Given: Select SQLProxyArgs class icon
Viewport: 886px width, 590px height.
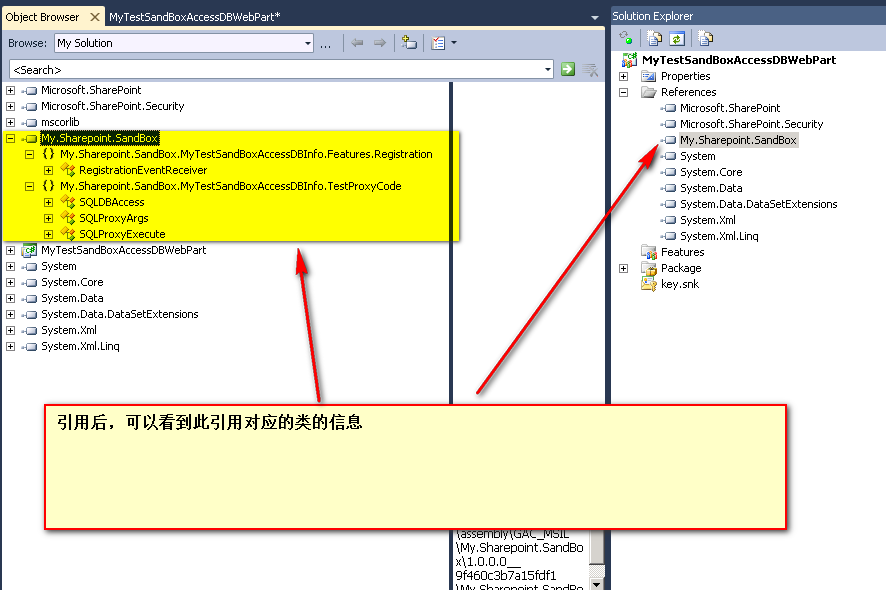Looking at the screenshot, I should [x=68, y=218].
